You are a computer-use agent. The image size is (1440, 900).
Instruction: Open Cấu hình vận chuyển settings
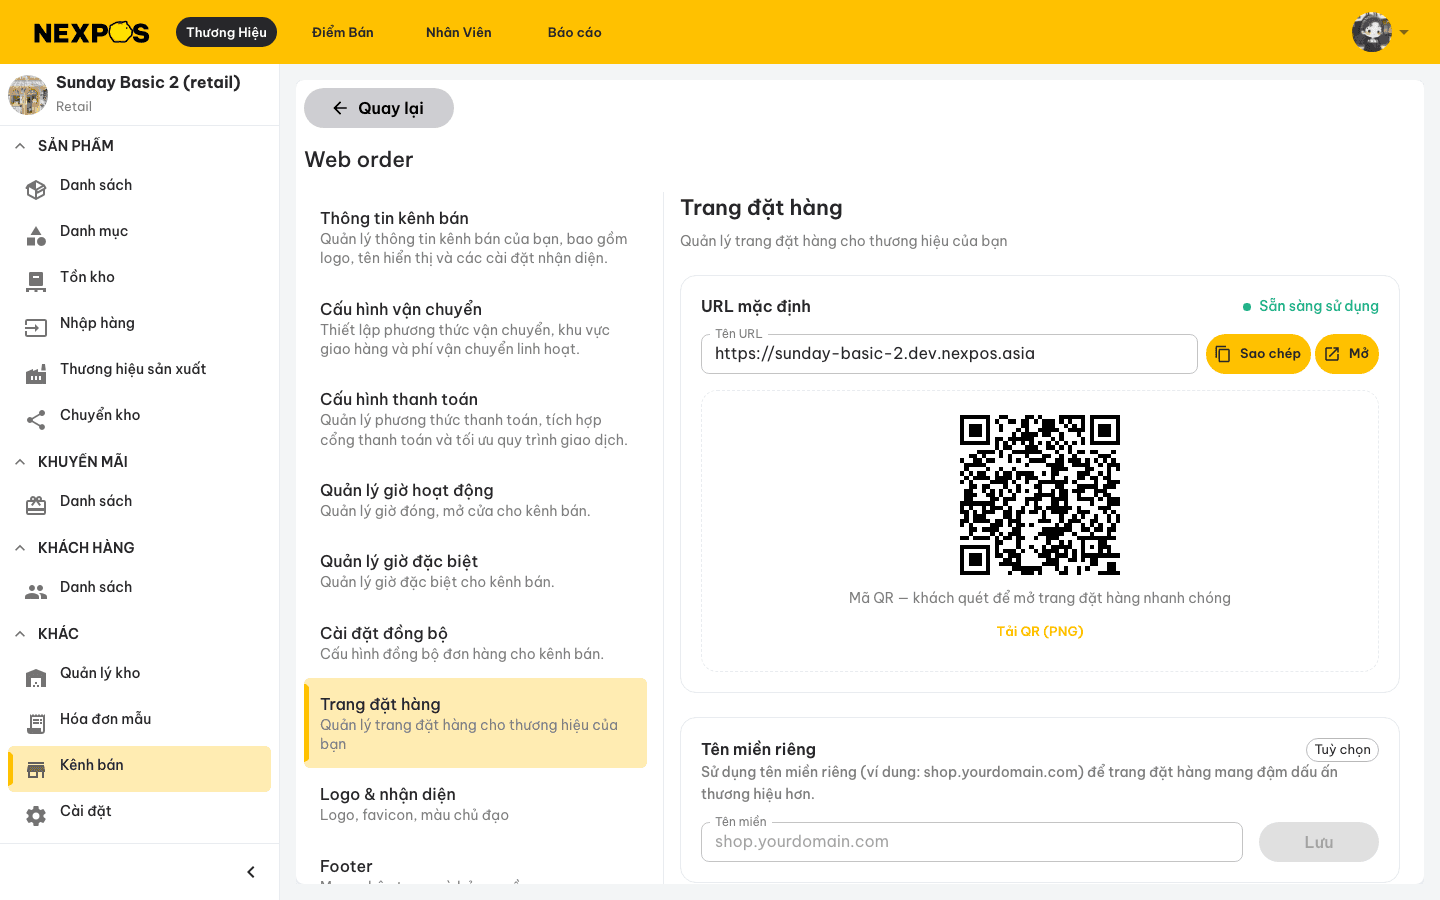[475, 328]
